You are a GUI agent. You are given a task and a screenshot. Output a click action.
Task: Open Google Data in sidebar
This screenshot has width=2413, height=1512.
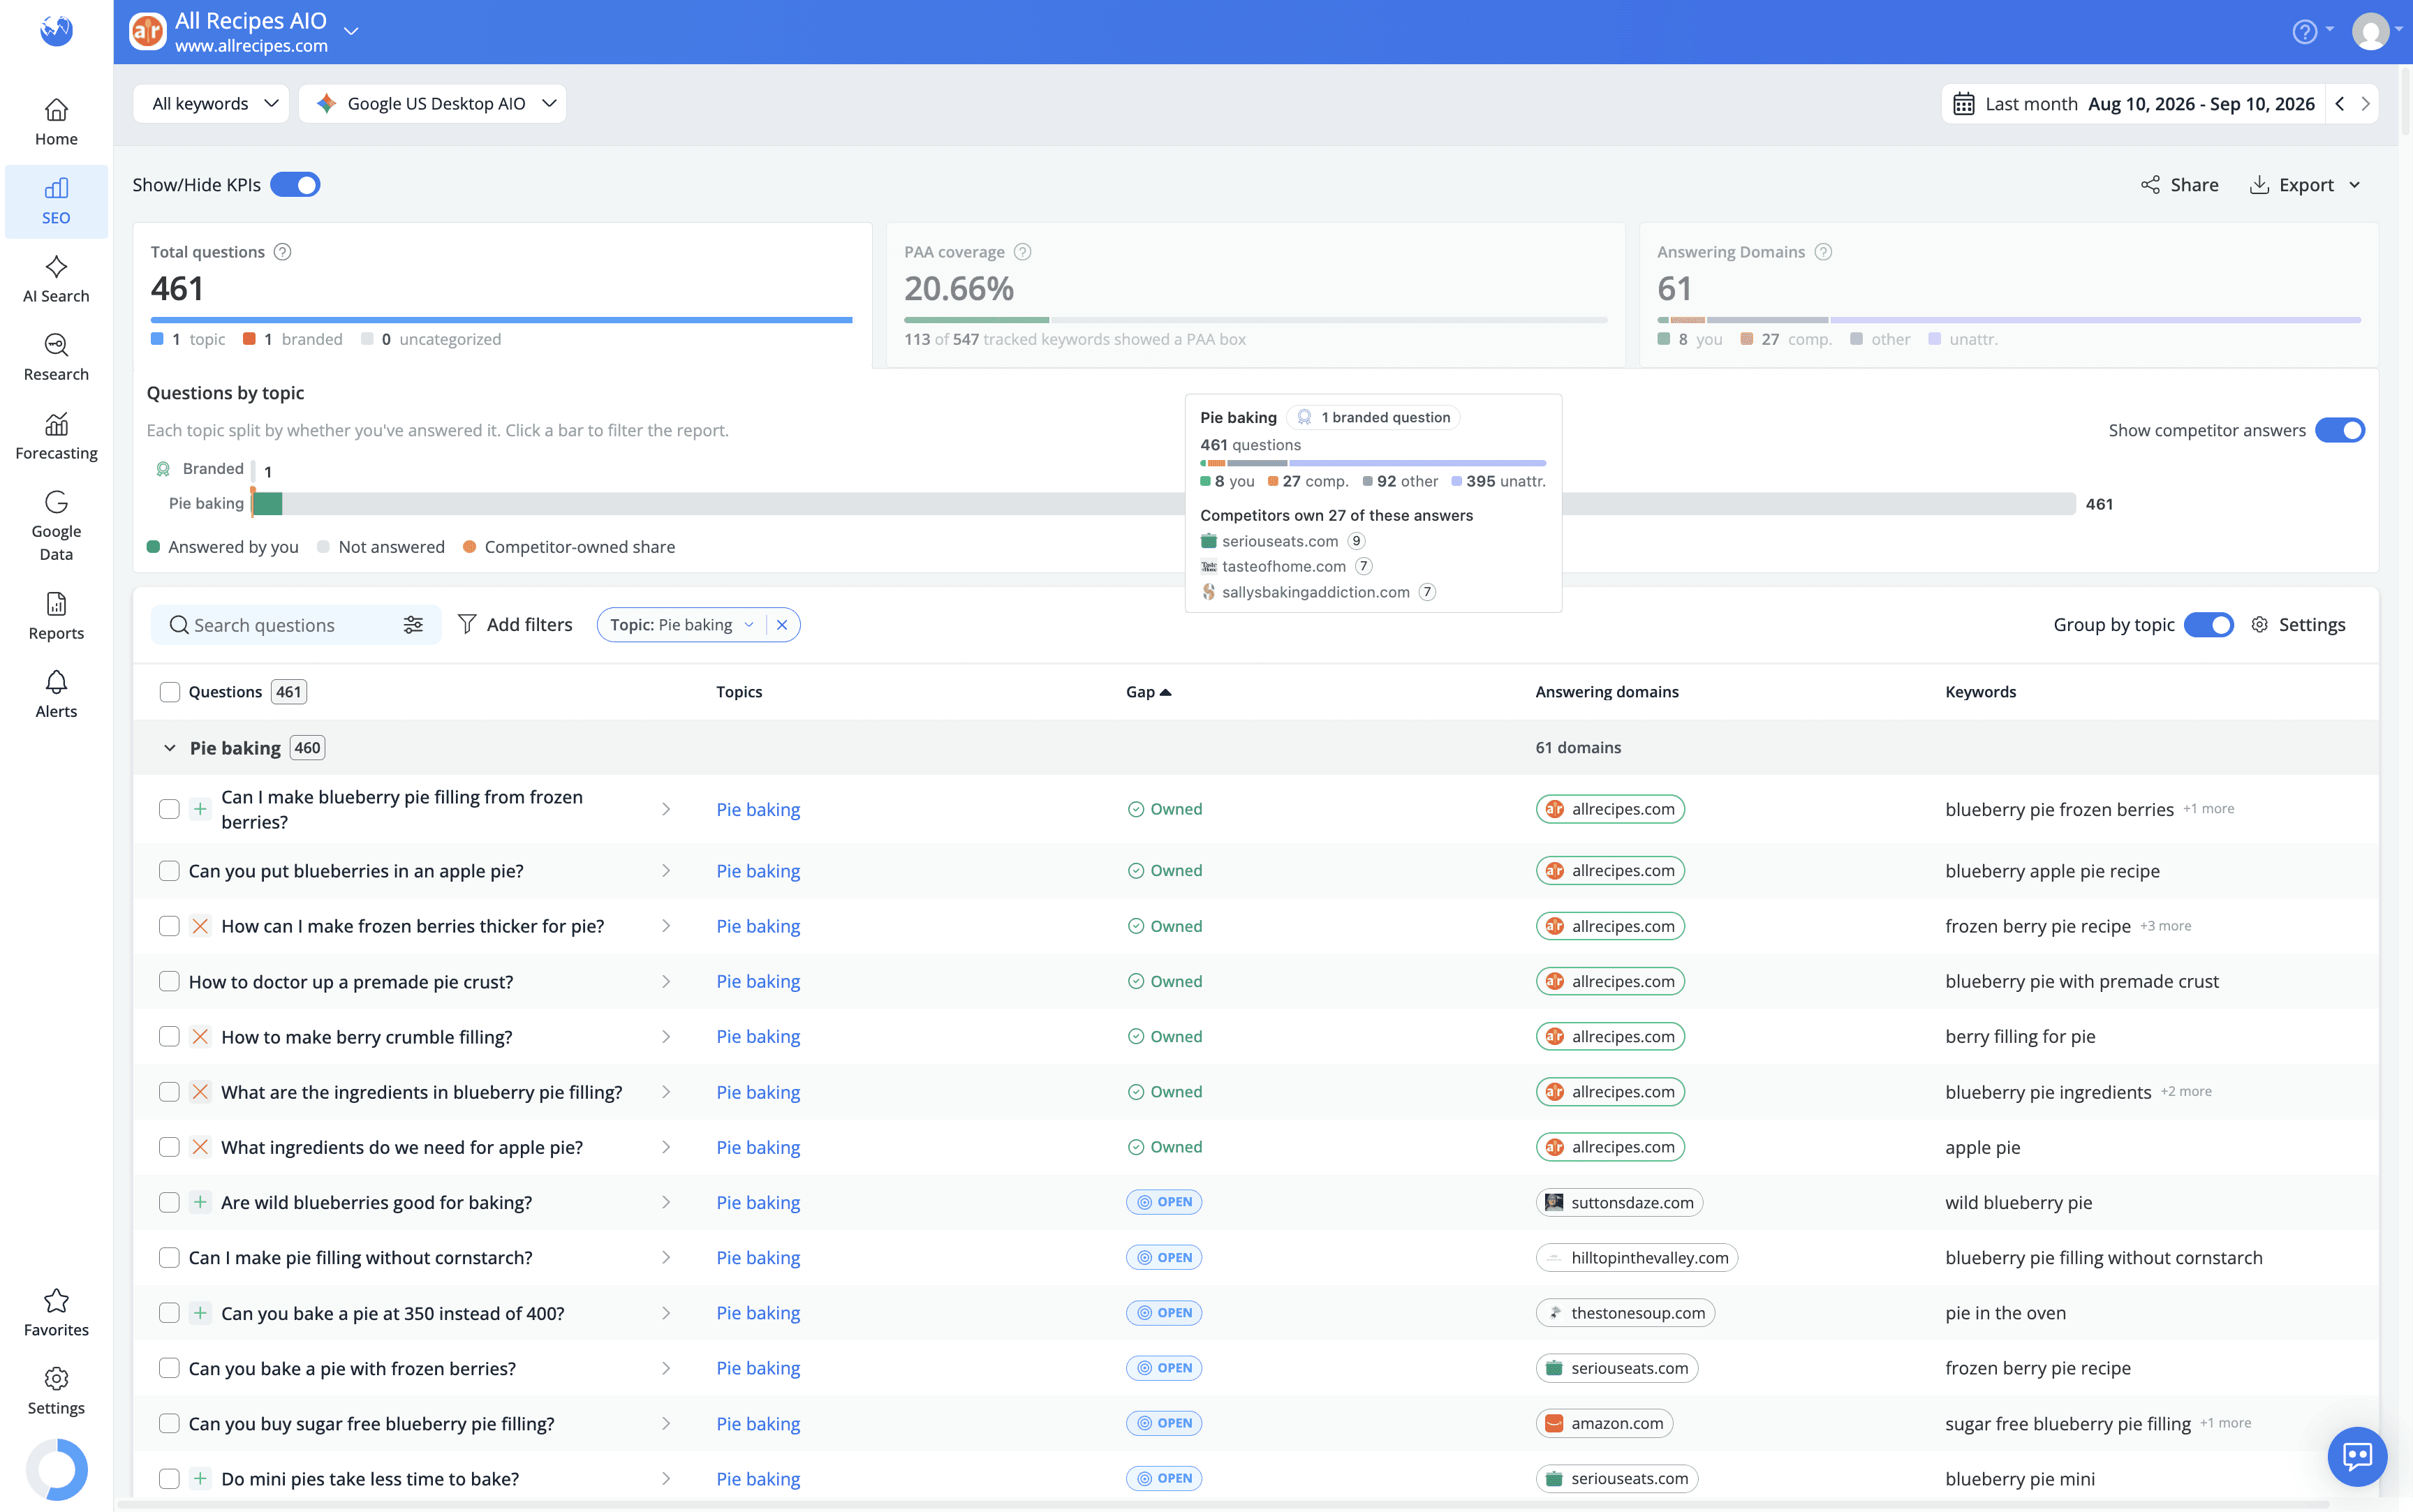56,526
